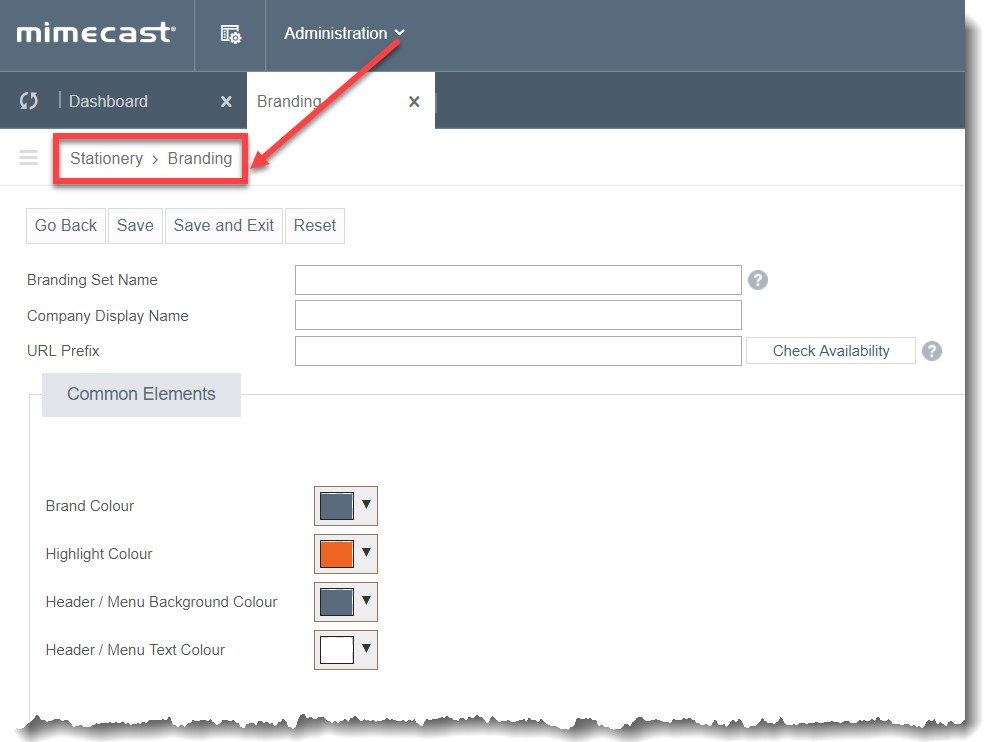The height and width of the screenshot is (742, 996).
Task: Click the Header / Menu Background Colour swatch
Action: tap(334, 602)
